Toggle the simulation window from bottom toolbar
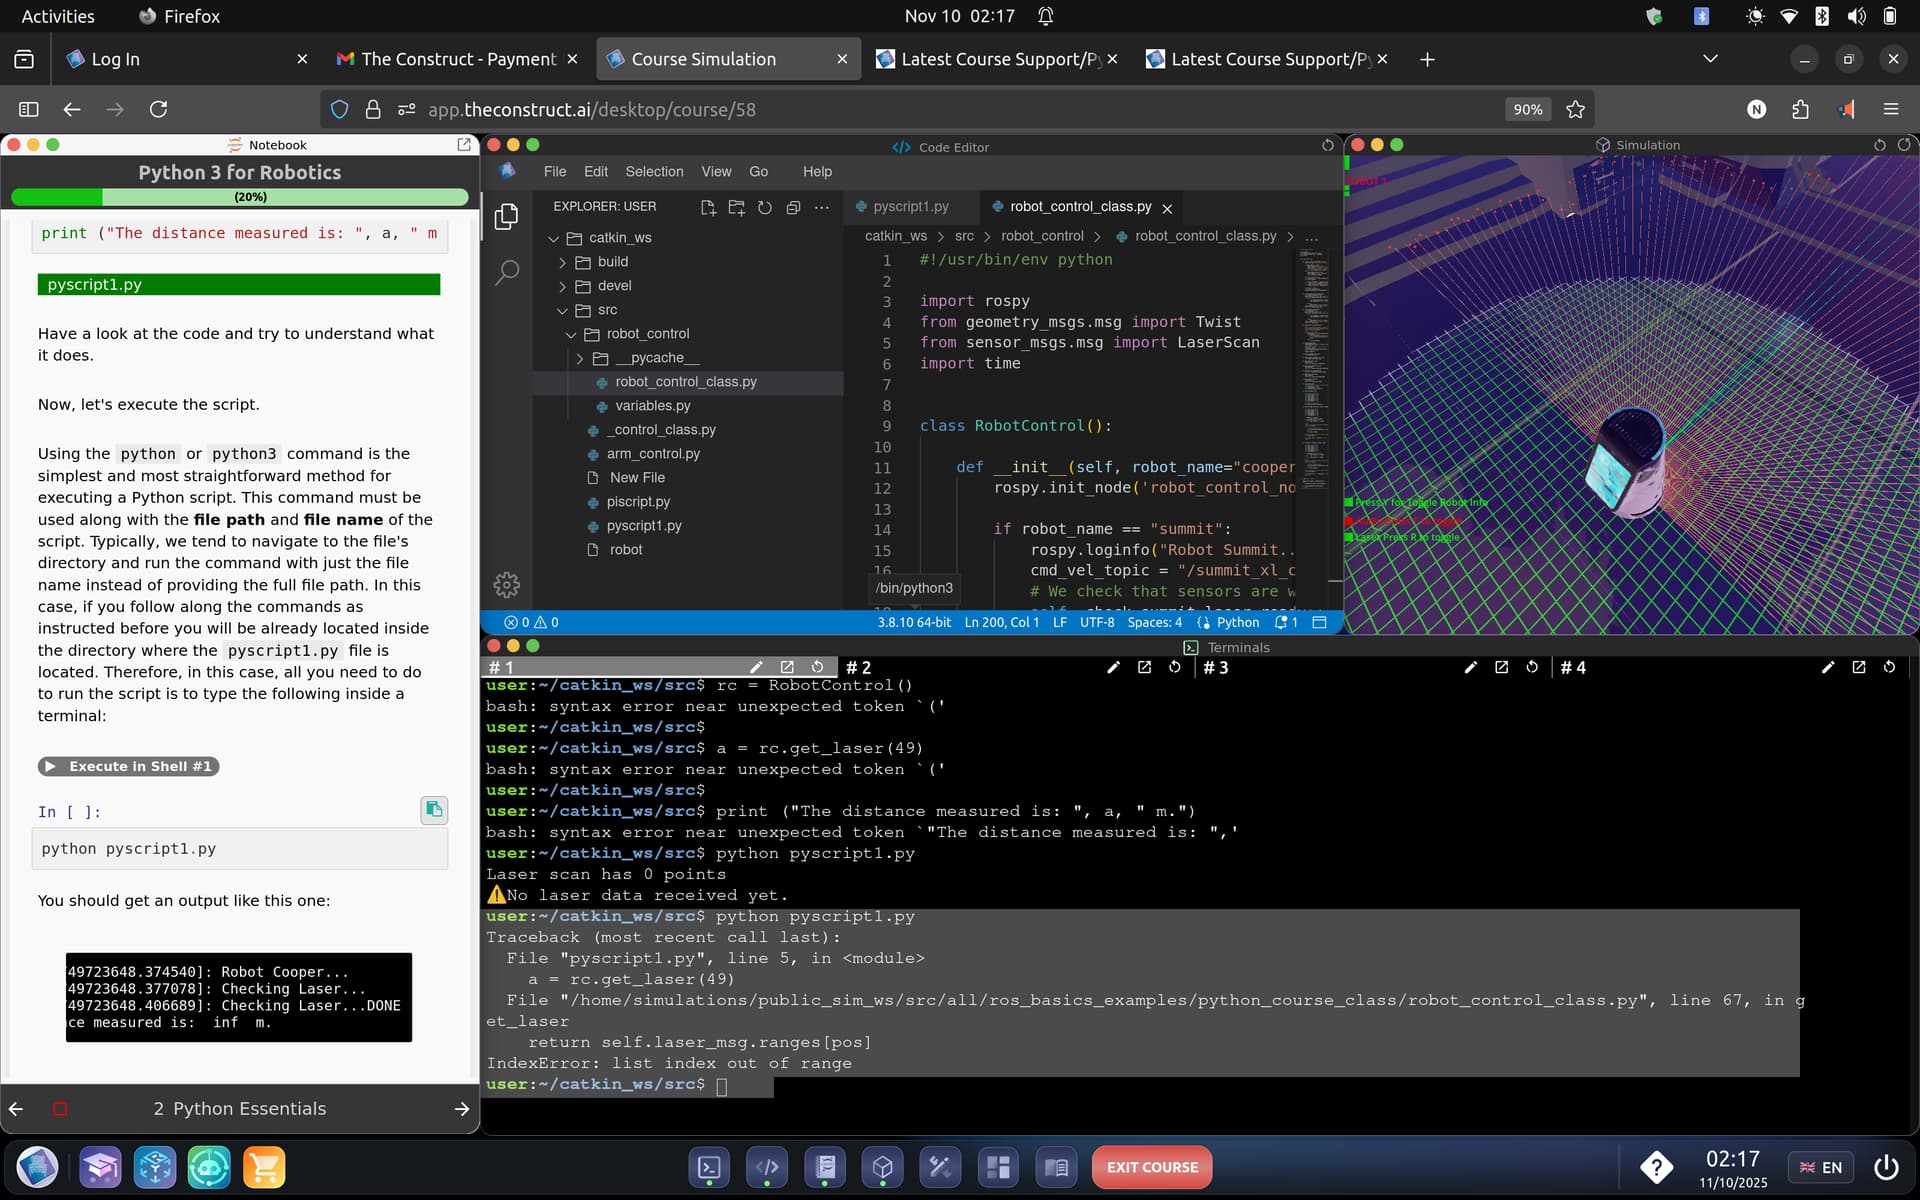This screenshot has width=1920, height=1200. (882, 1167)
